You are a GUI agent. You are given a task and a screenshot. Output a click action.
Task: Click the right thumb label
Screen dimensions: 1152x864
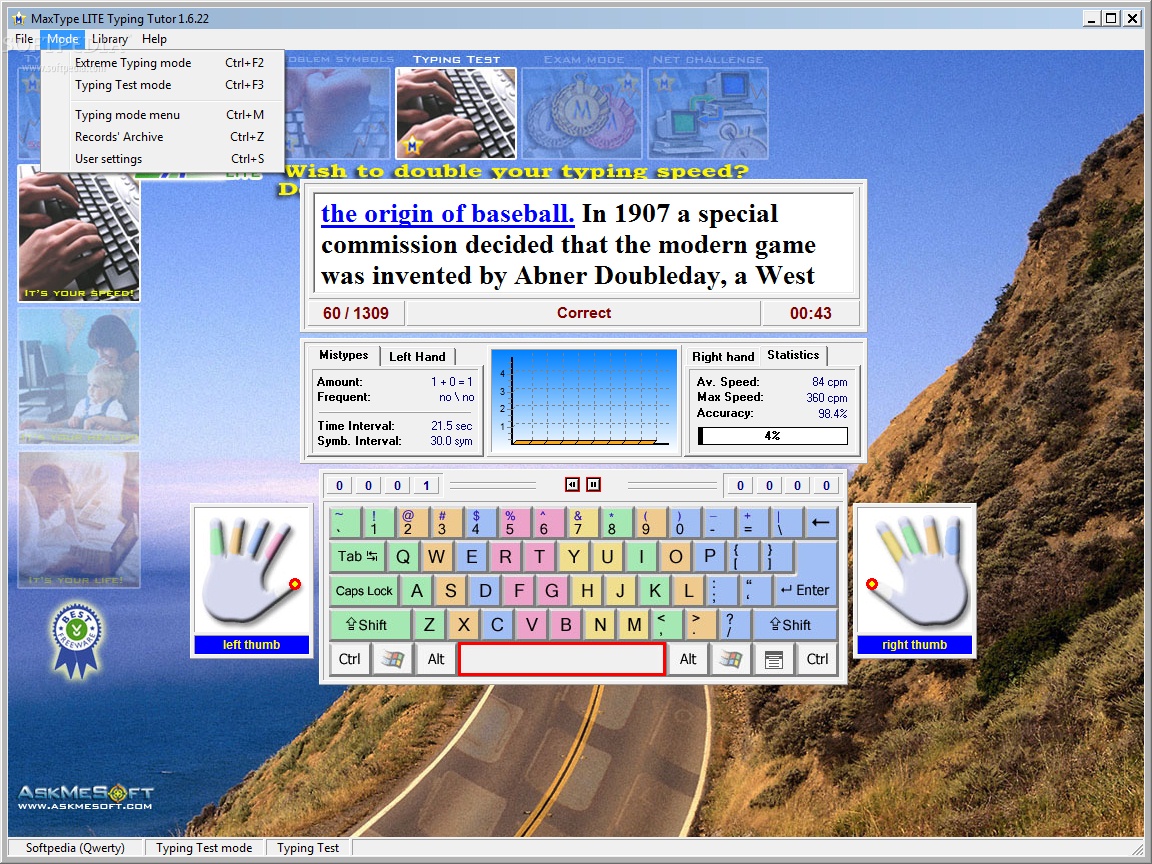[x=915, y=645]
